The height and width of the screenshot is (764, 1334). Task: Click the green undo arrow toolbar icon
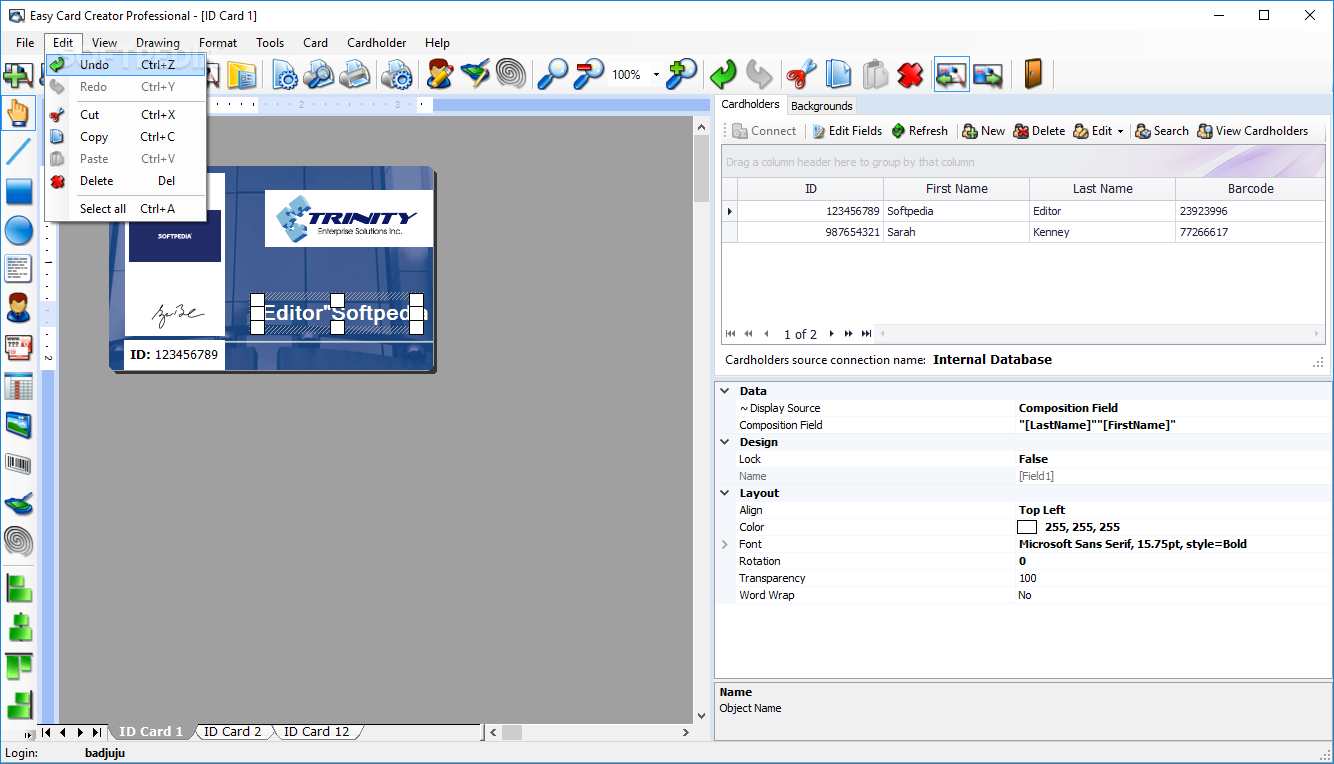(x=723, y=75)
